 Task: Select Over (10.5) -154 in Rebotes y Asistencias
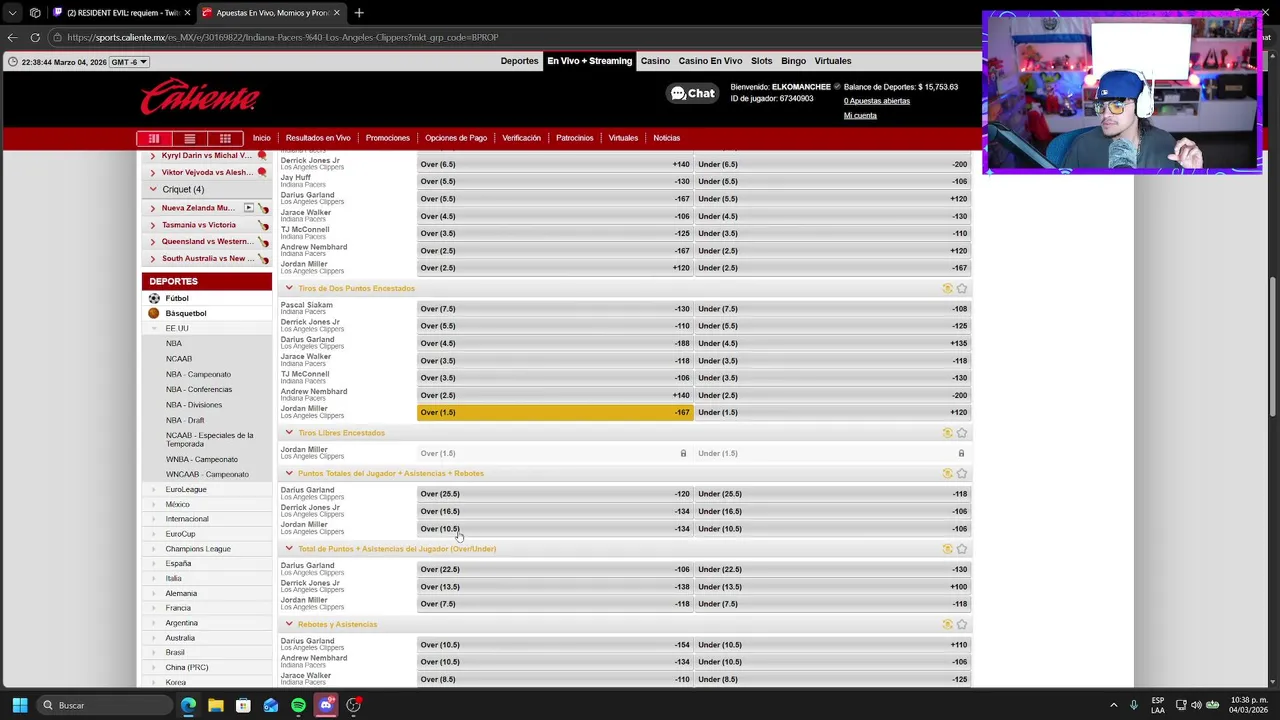pos(555,645)
